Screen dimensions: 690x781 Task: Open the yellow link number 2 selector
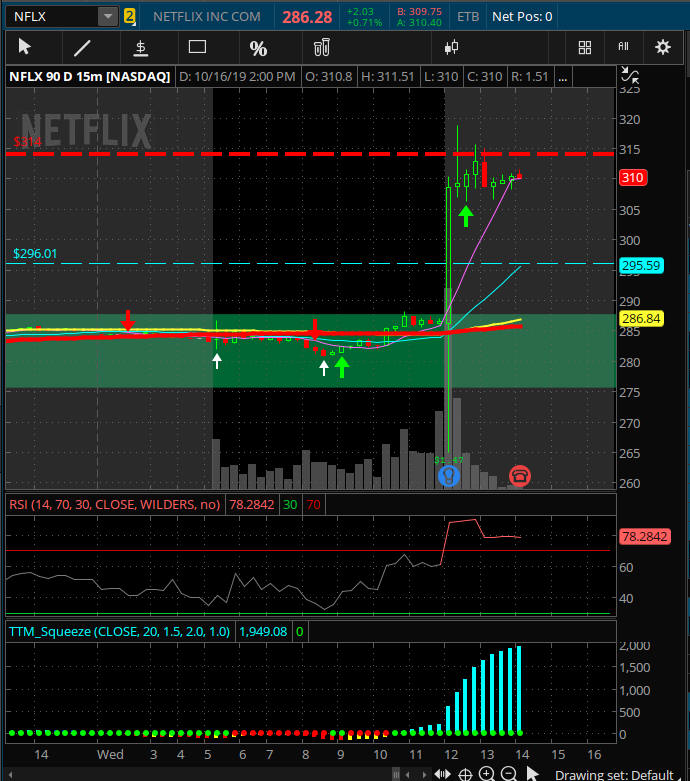point(130,16)
